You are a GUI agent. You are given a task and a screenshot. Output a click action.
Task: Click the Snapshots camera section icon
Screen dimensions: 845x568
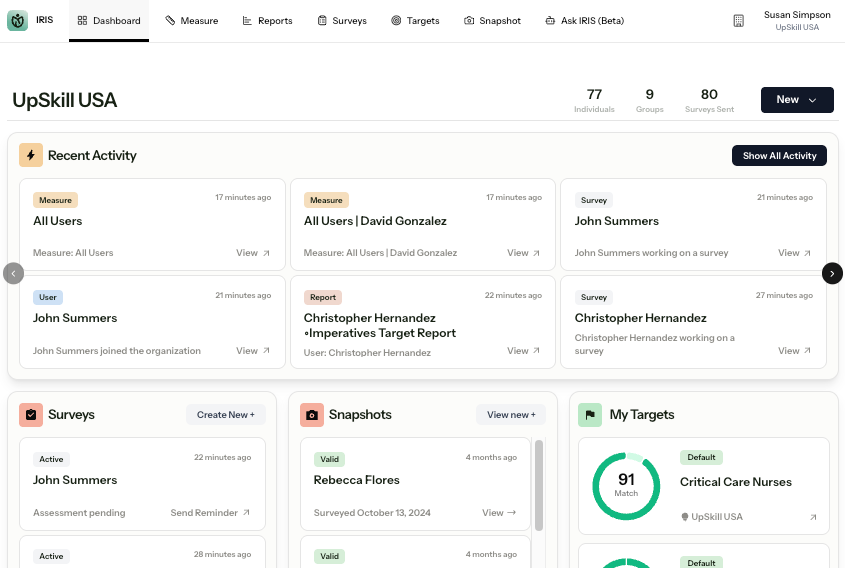tap(311, 415)
